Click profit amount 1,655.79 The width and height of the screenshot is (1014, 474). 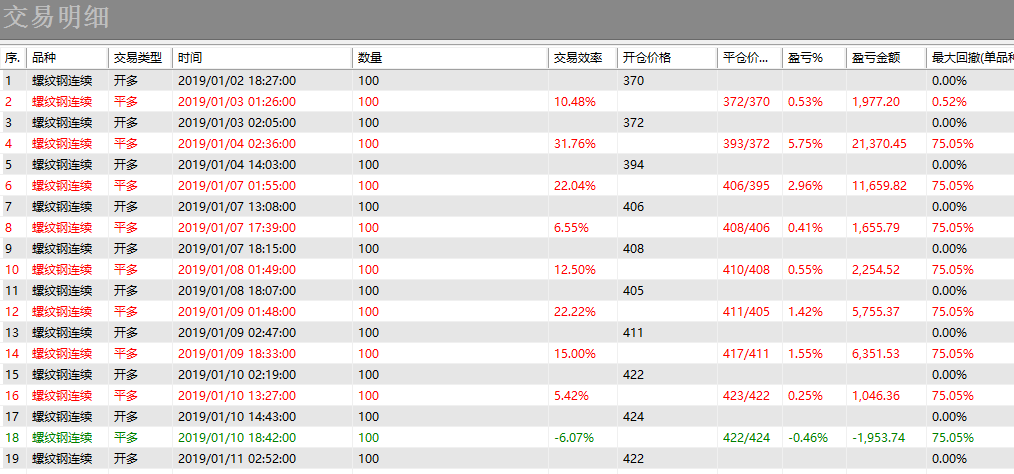(876, 228)
